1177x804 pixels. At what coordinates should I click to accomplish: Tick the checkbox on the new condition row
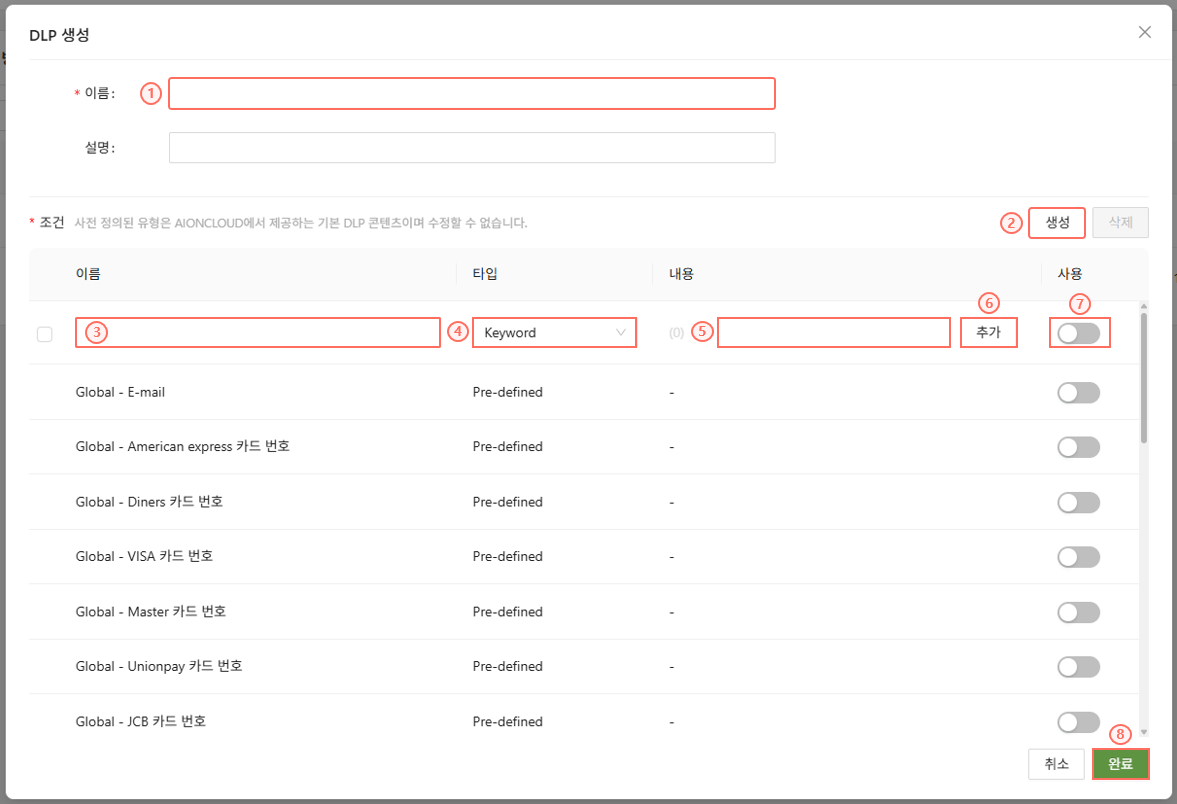tap(45, 334)
